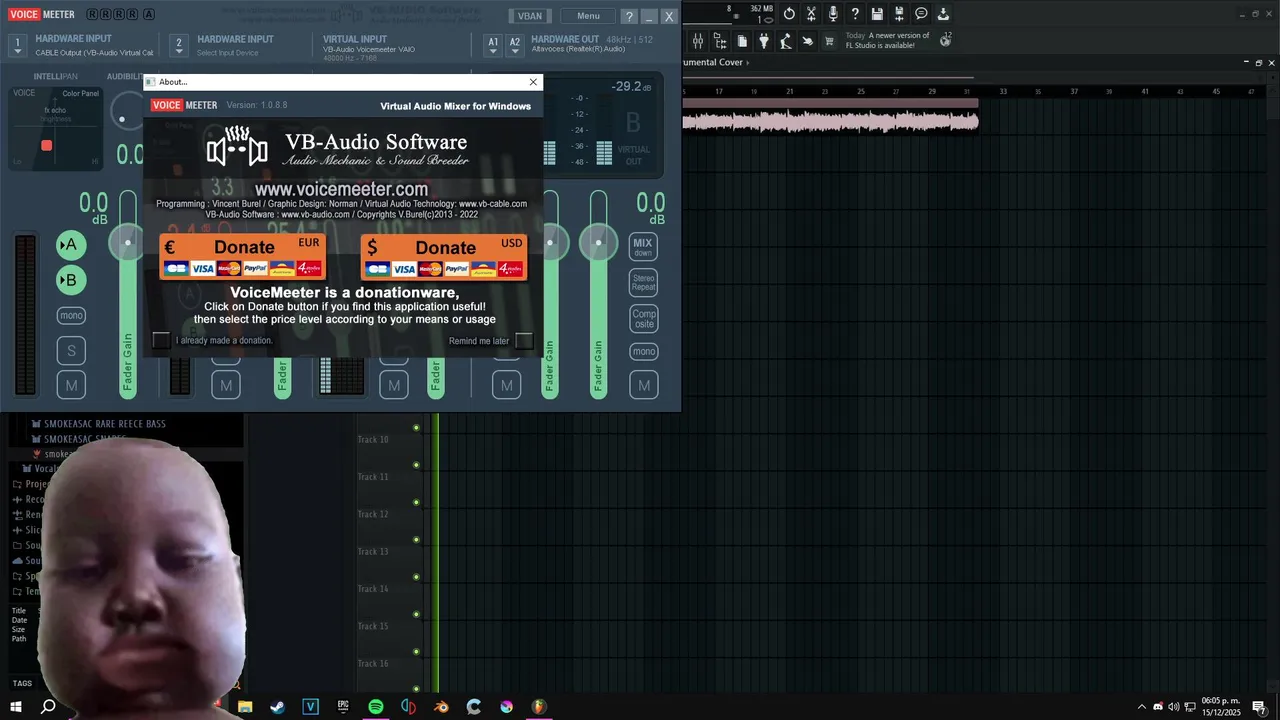Click the MIX down mode button
The image size is (1280, 720).
tap(643, 246)
